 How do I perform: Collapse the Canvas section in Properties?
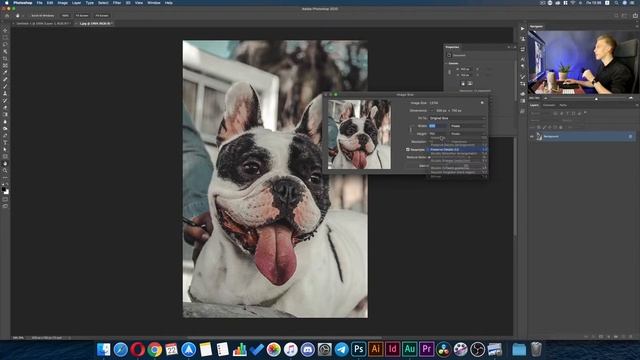click(x=446, y=63)
